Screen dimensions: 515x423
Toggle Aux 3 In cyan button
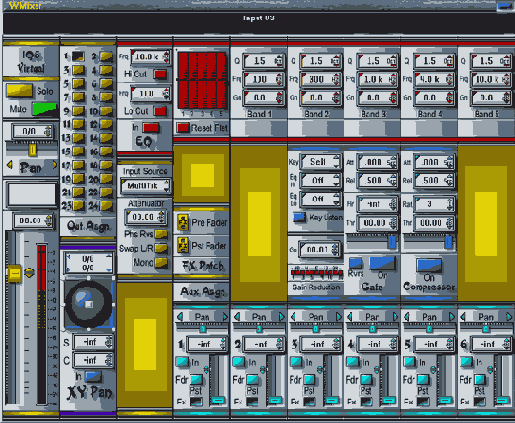coord(296,362)
